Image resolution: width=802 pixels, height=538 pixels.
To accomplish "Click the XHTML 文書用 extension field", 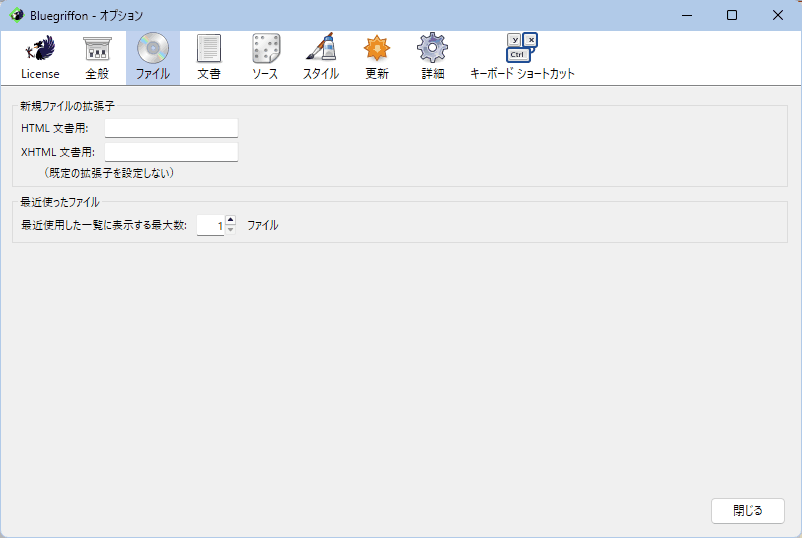I will [171, 152].
